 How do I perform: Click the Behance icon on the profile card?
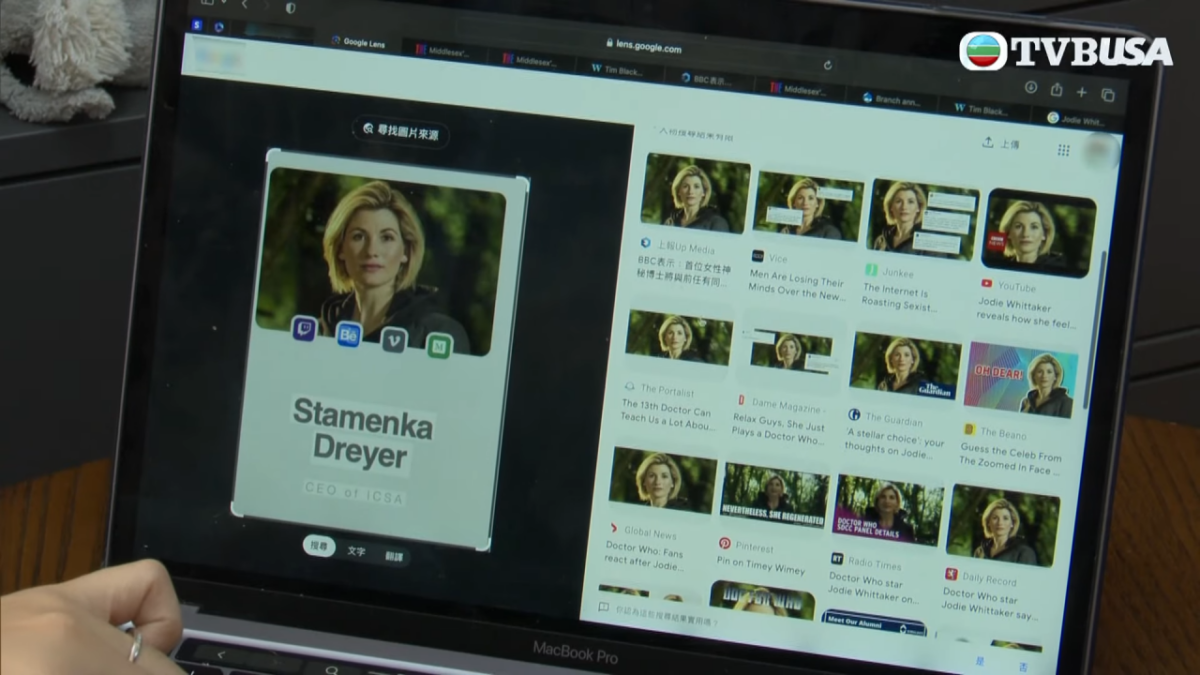[348, 335]
